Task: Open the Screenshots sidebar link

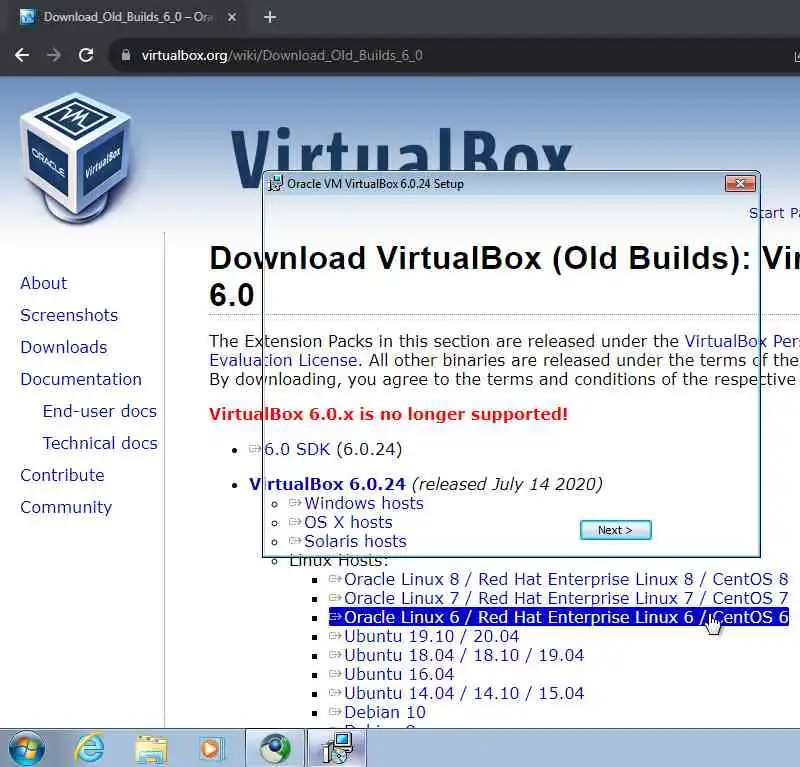Action: pos(69,315)
